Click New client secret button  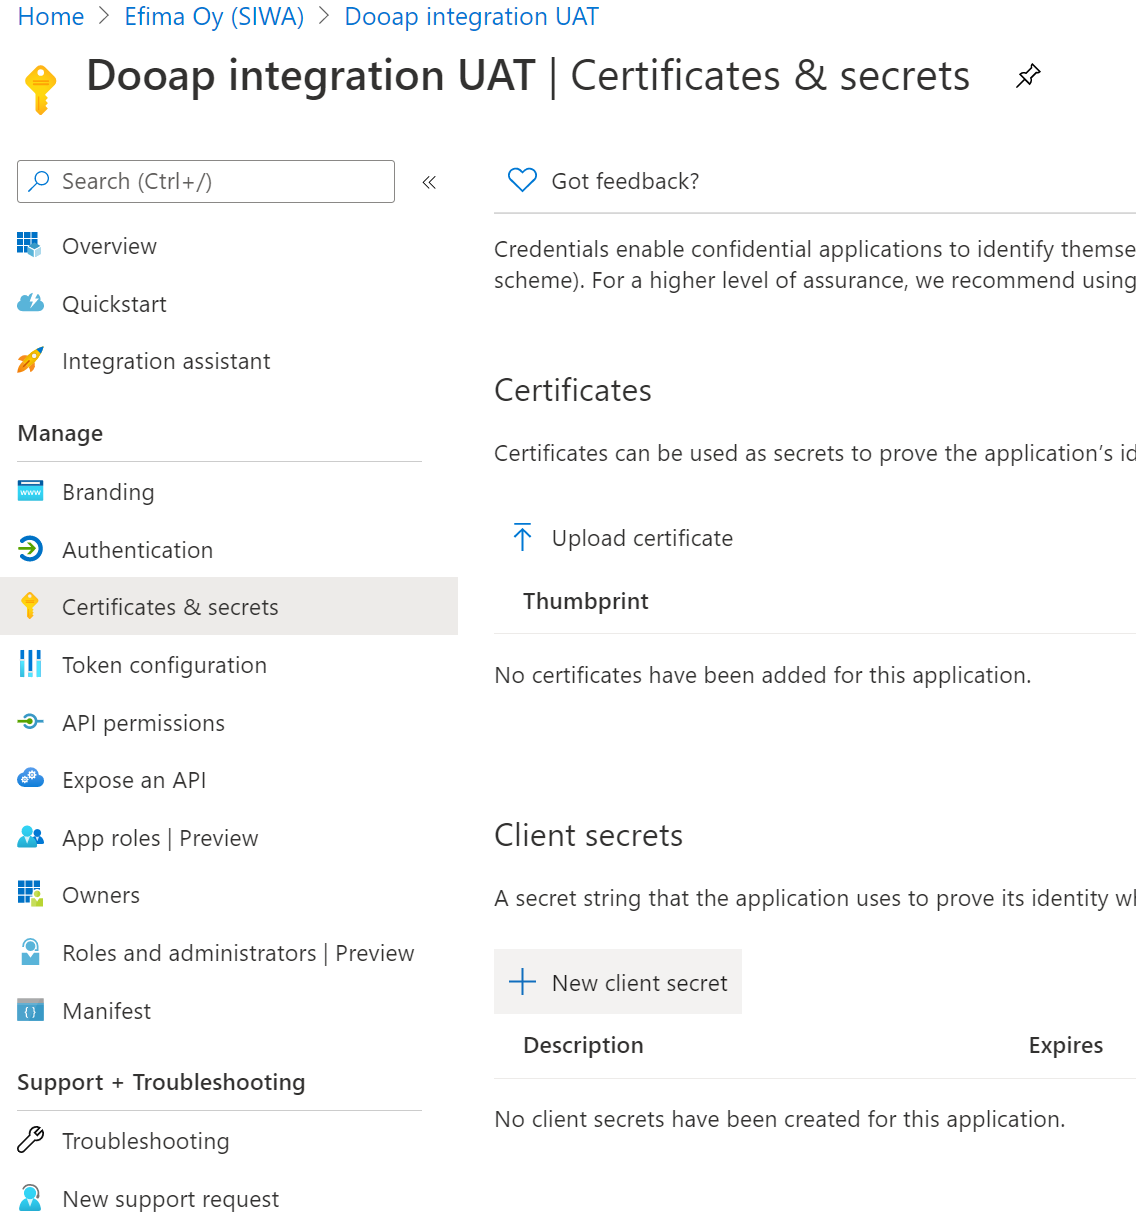(x=618, y=982)
